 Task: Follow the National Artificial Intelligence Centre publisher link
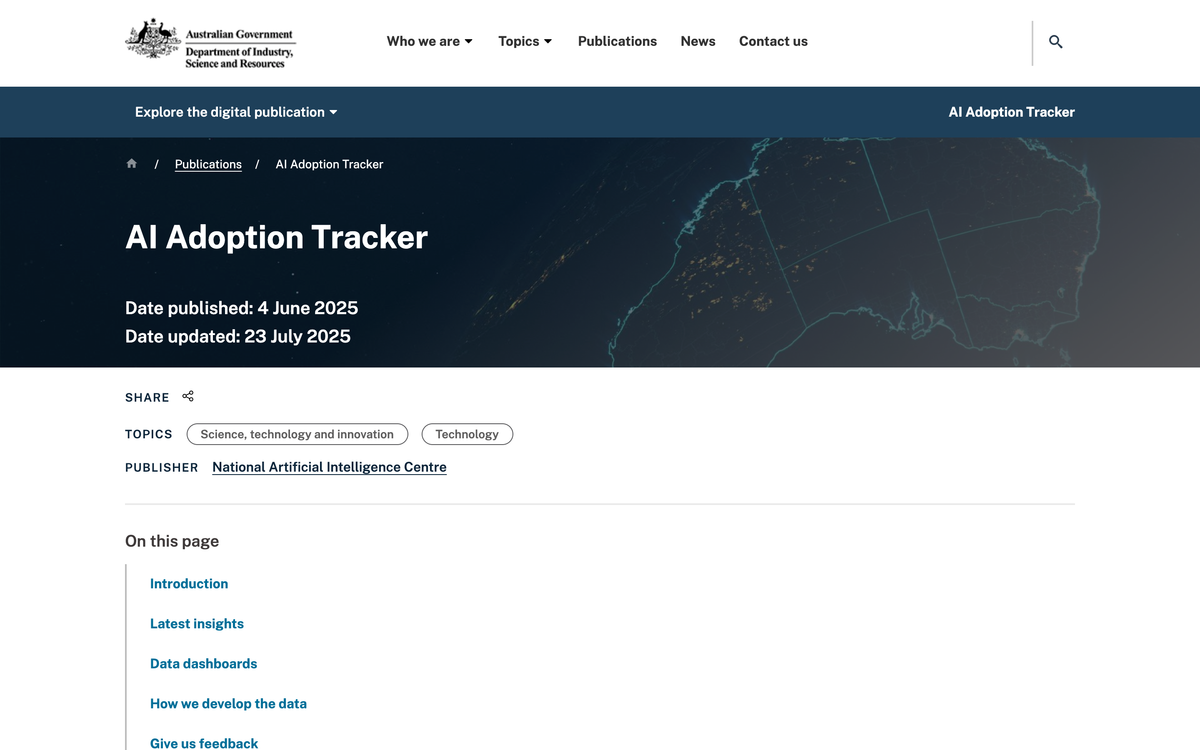point(328,466)
